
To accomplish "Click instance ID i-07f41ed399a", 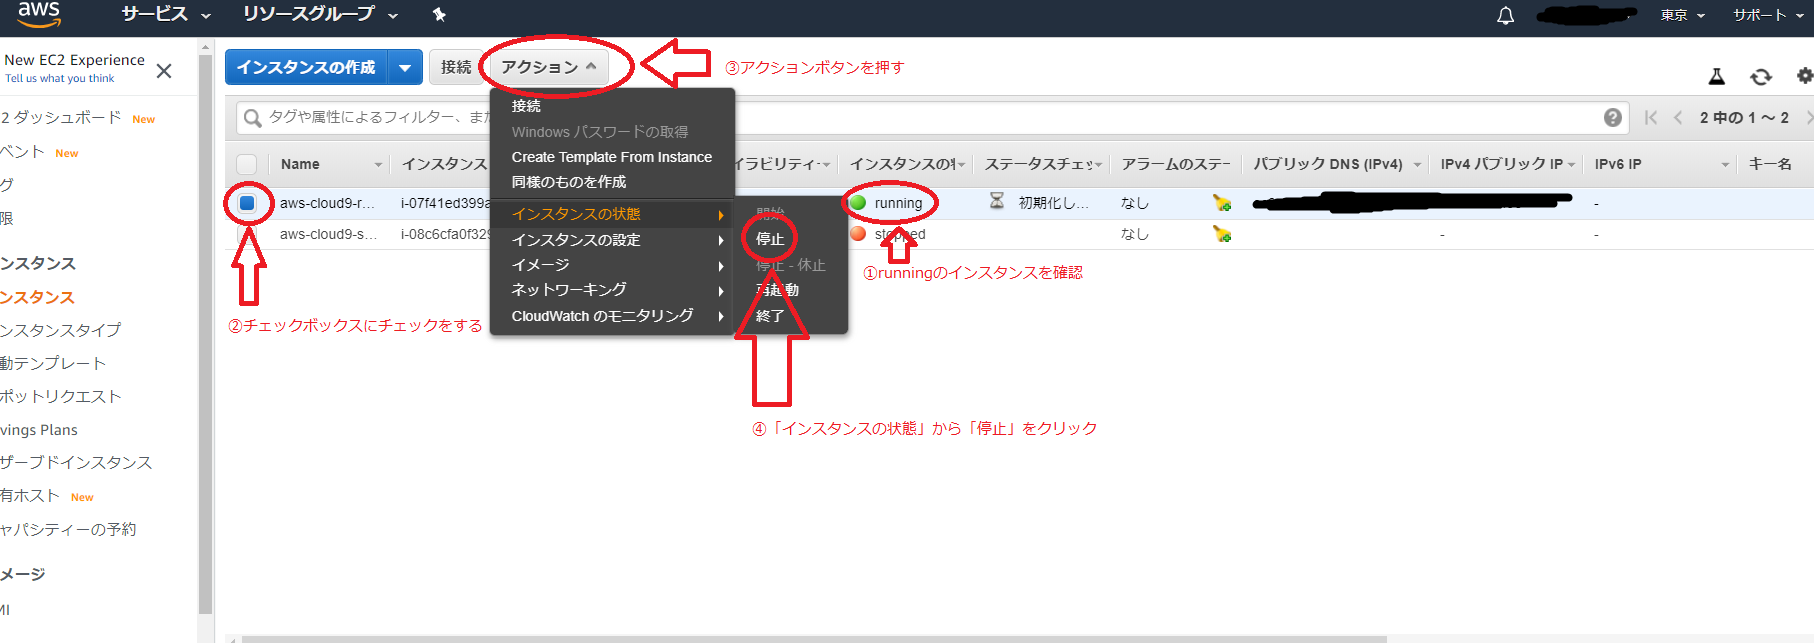I will 445,203.
